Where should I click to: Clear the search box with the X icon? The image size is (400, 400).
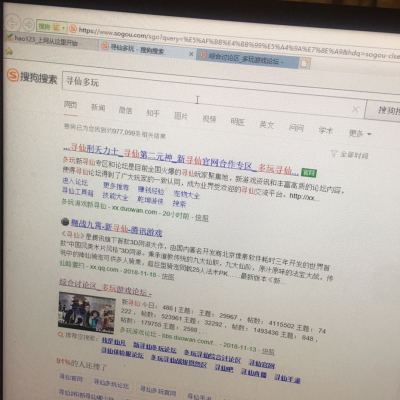[x=355, y=109]
